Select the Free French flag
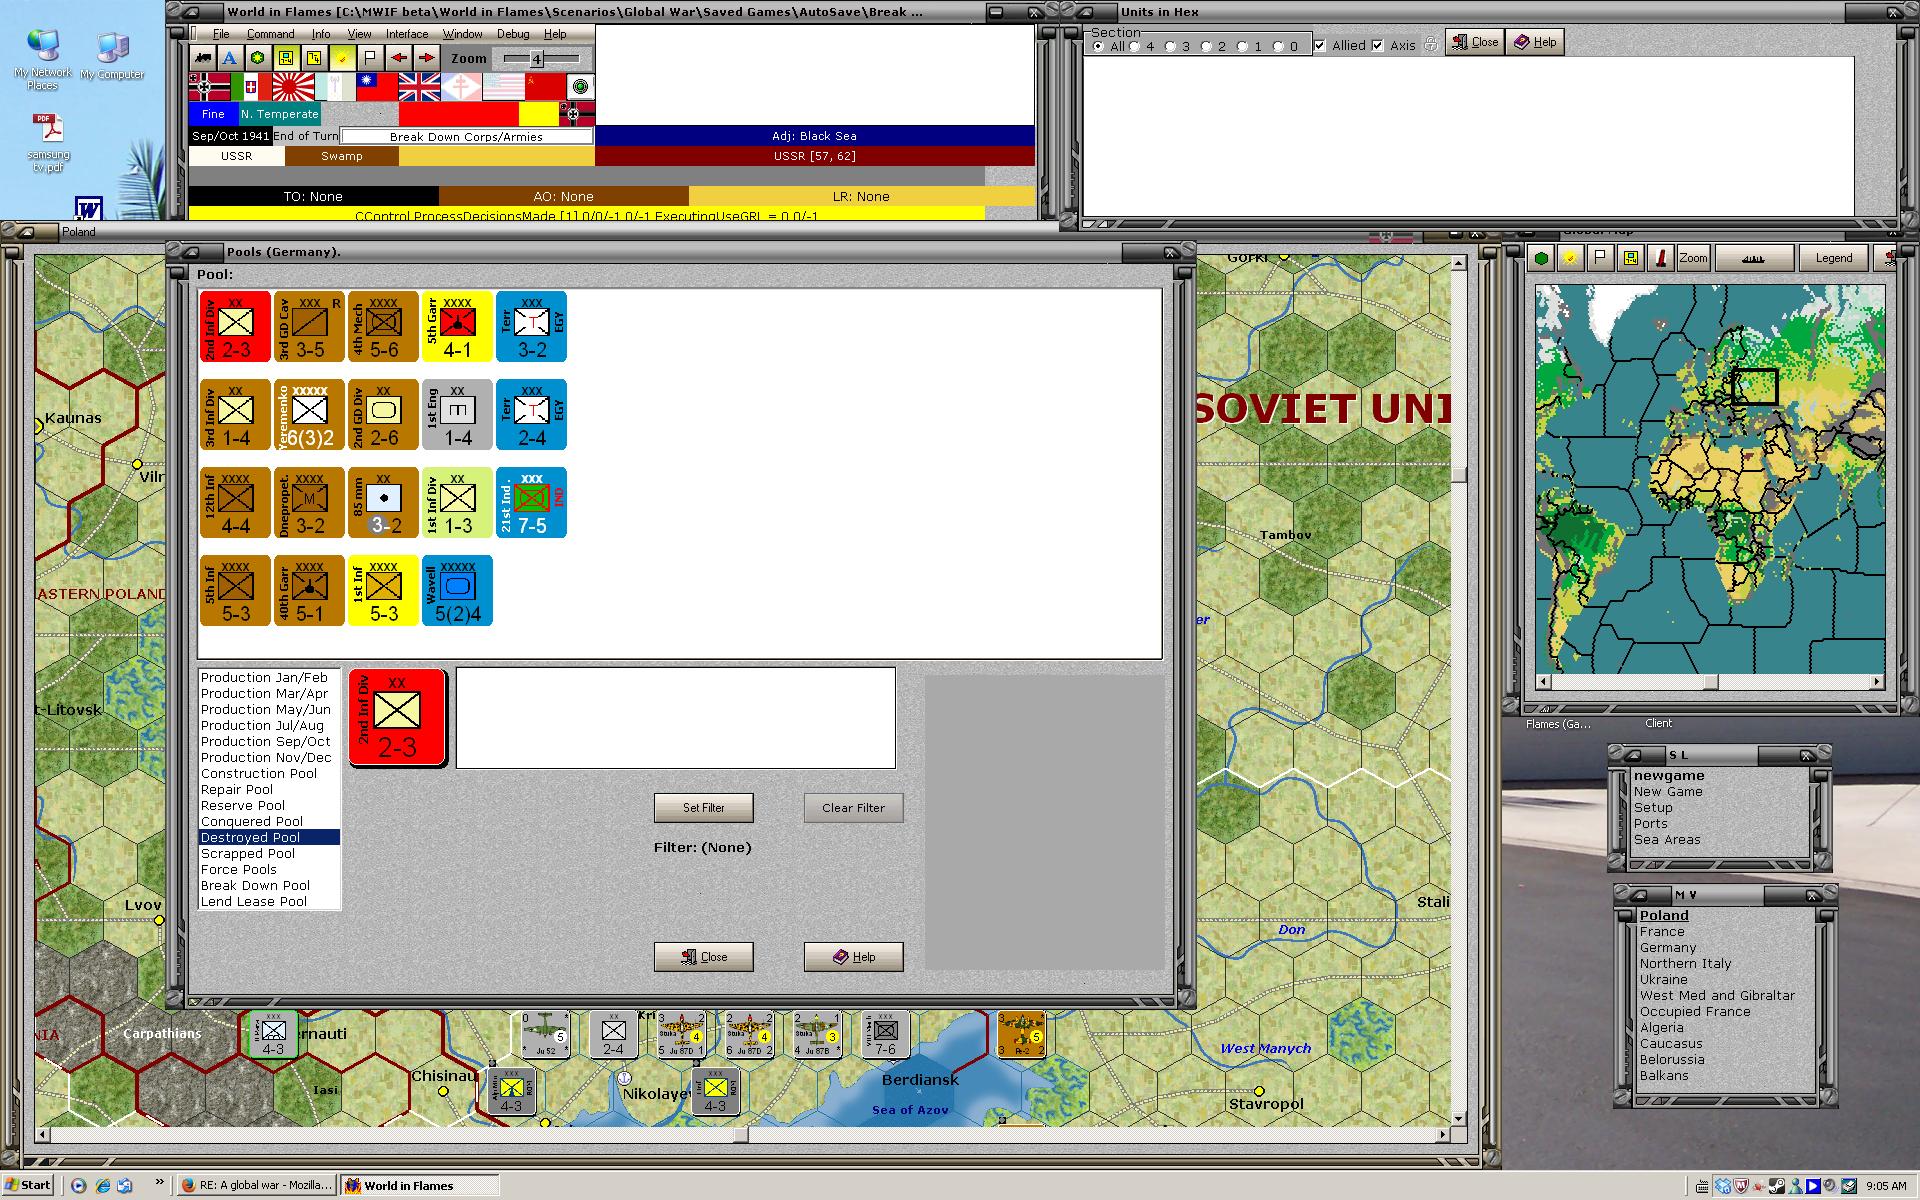The image size is (1920, 1200). pyautogui.click(x=461, y=87)
